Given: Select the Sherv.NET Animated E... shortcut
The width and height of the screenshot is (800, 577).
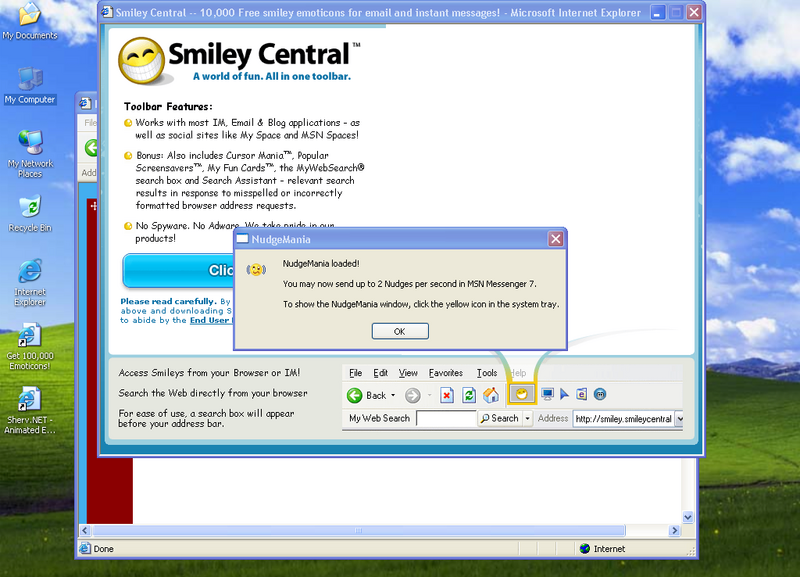Looking at the screenshot, I should click(30, 411).
